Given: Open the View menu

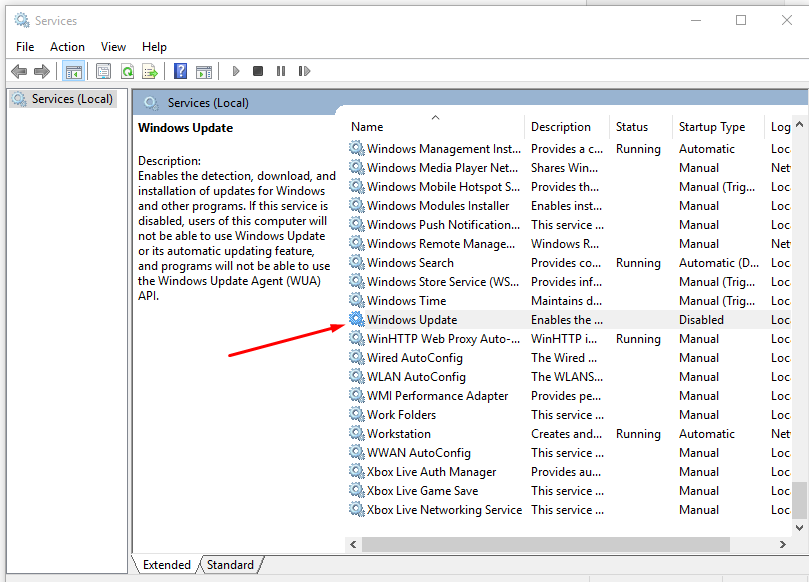Looking at the screenshot, I should 113,47.
